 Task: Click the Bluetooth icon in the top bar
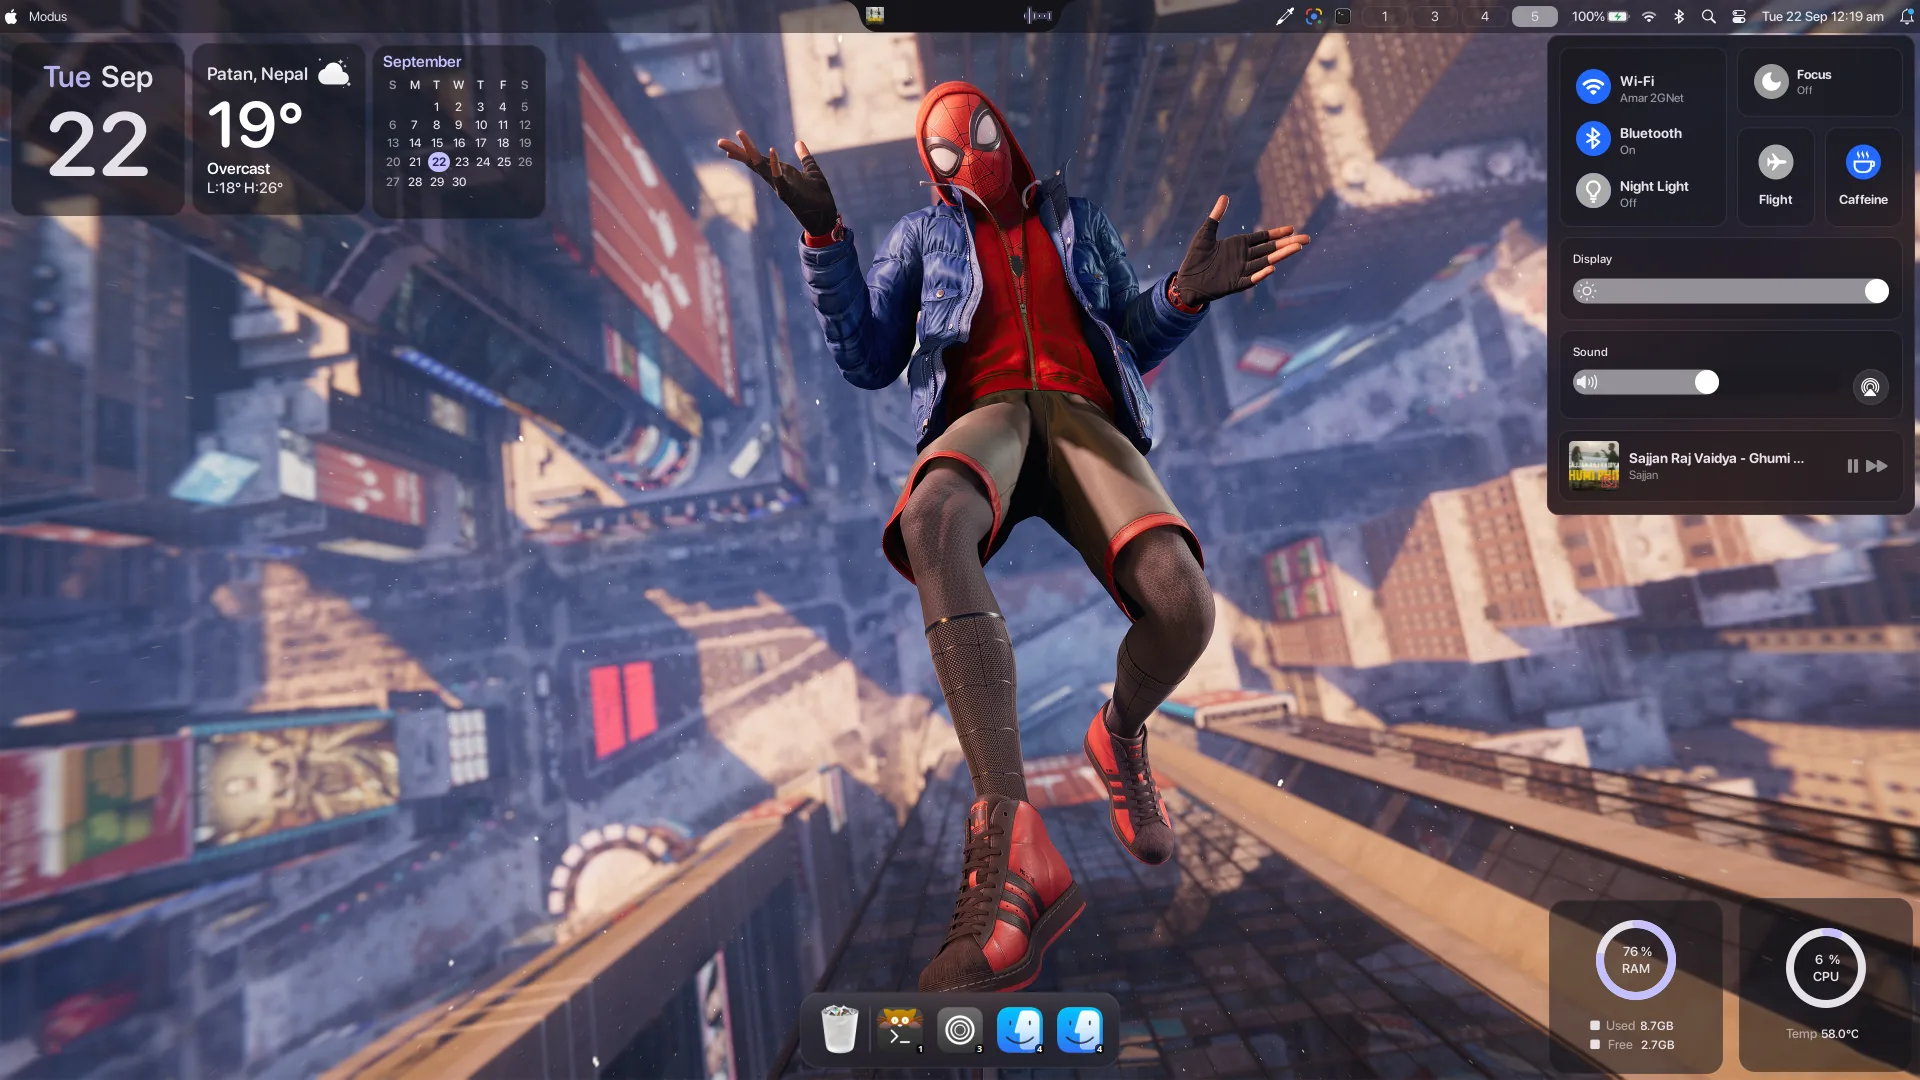pyautogui.click(x=1679, y=16)
